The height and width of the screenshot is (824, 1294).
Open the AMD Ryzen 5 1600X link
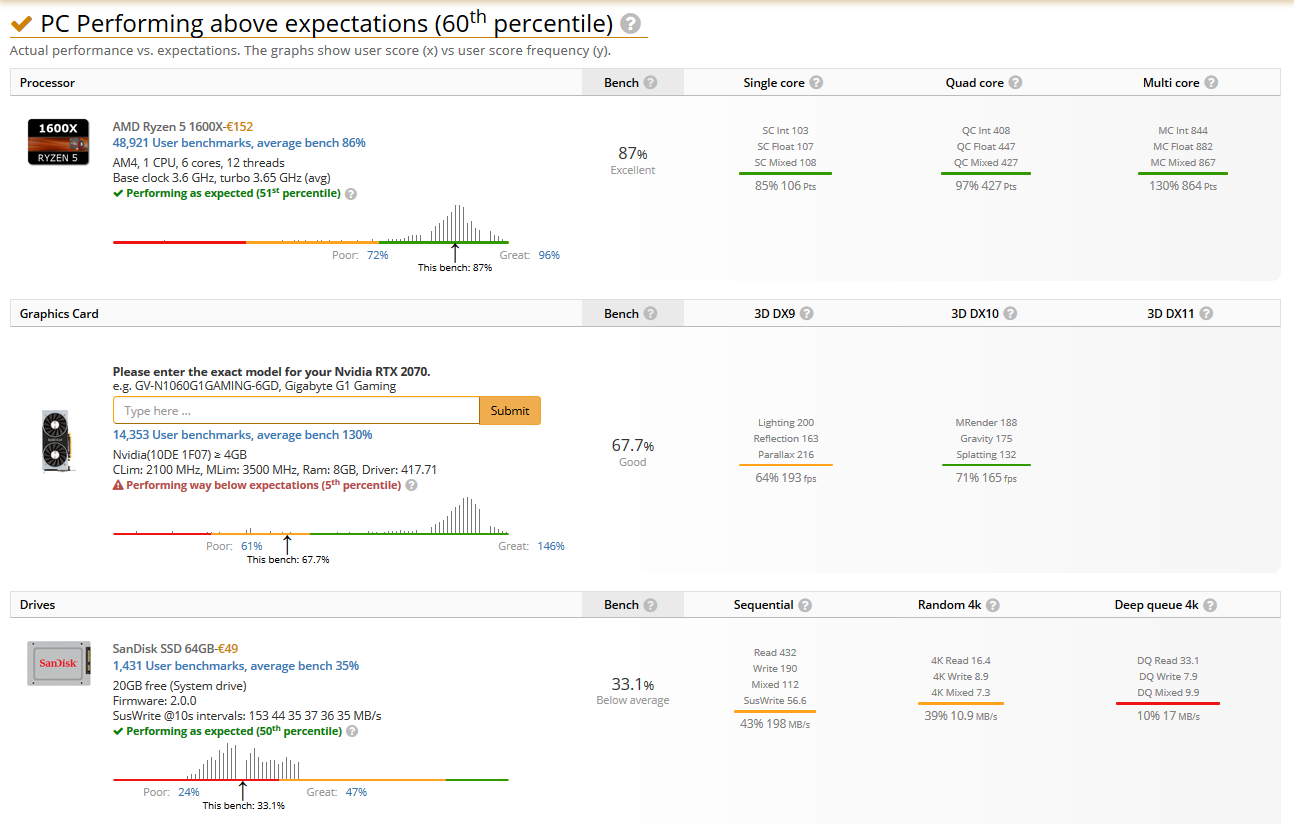tap(167, 127)
